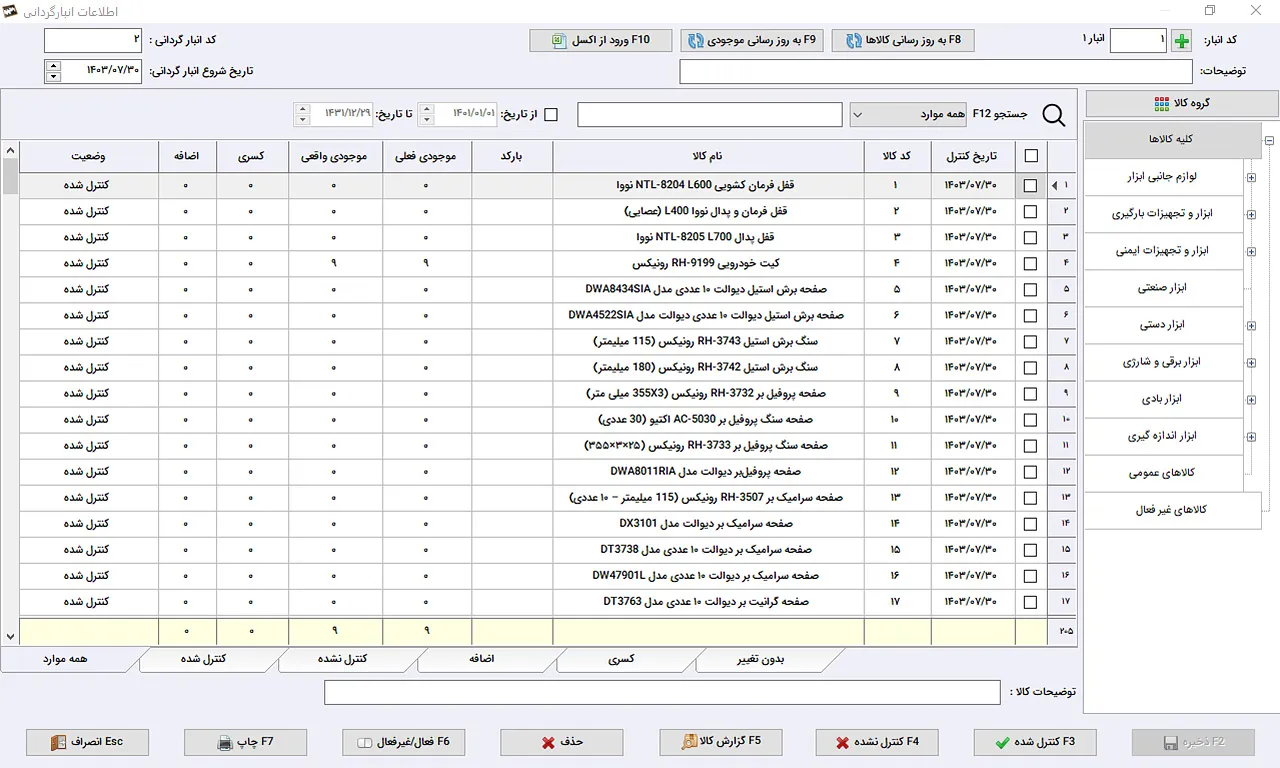
Task: Click the green plus icon beside warehouse code
Action: click(x=1181, y=41)
